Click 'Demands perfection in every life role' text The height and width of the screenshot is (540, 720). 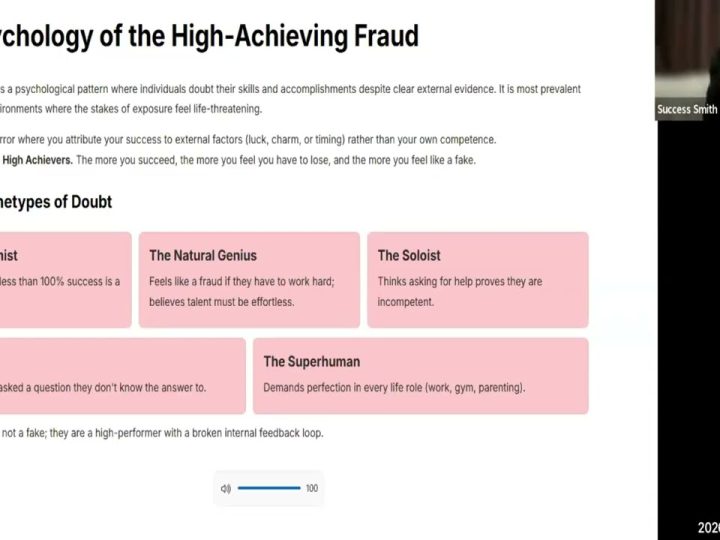[394, 387]
